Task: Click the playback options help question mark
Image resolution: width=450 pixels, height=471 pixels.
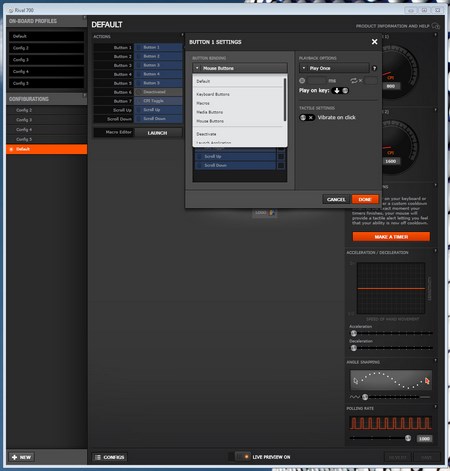Action: (374, 68)
